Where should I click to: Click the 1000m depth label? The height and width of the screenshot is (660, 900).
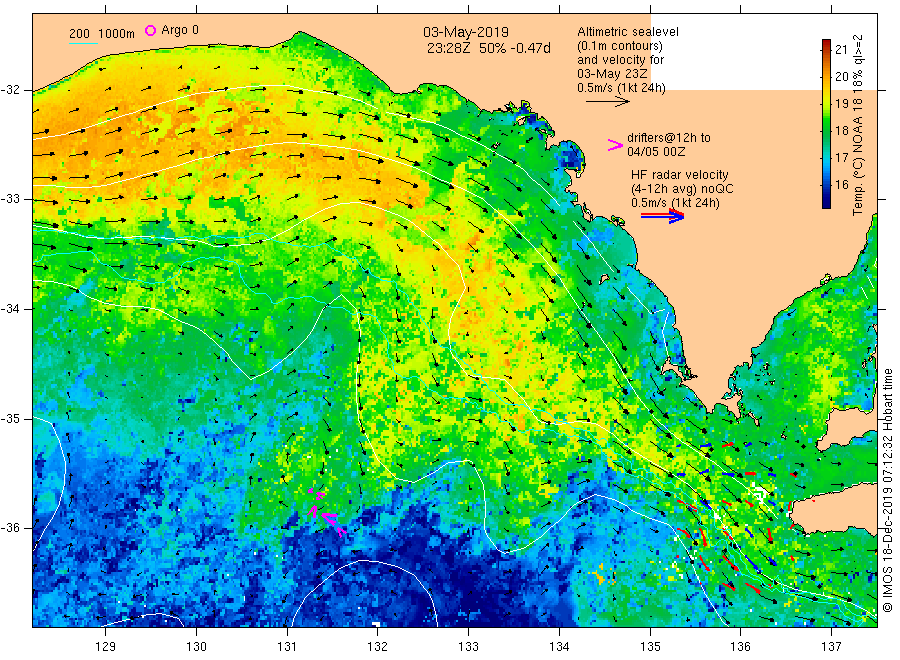(x=117, y=34)
